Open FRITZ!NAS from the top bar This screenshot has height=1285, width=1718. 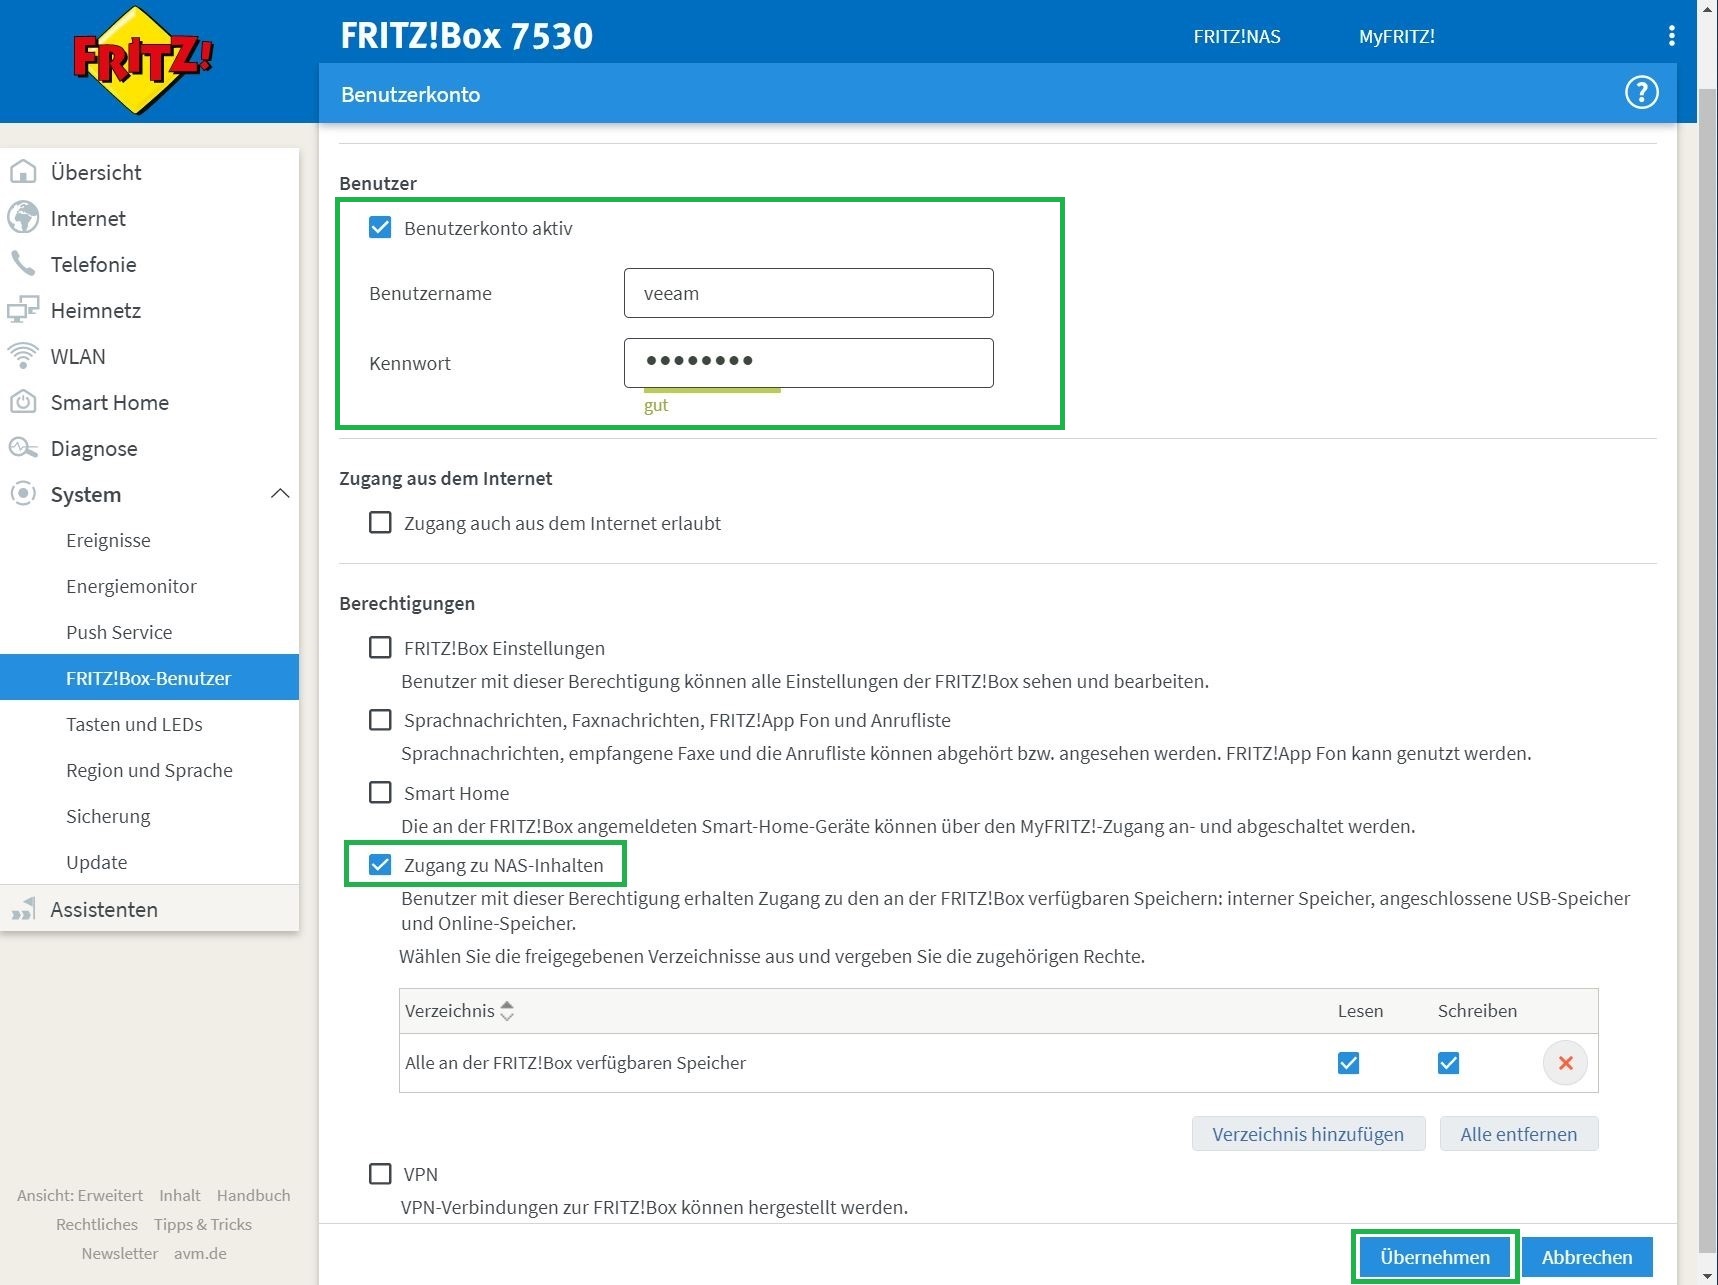click(1236, 36)
